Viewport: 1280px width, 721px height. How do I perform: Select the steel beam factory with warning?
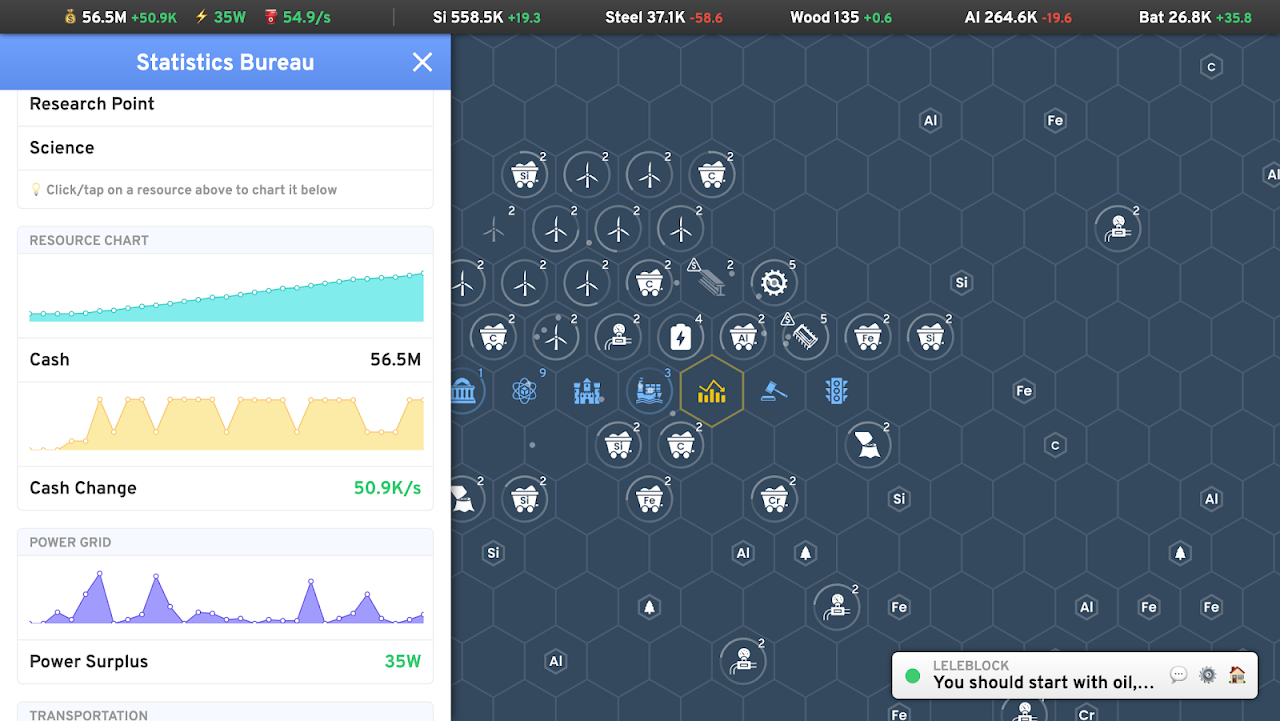712,283
